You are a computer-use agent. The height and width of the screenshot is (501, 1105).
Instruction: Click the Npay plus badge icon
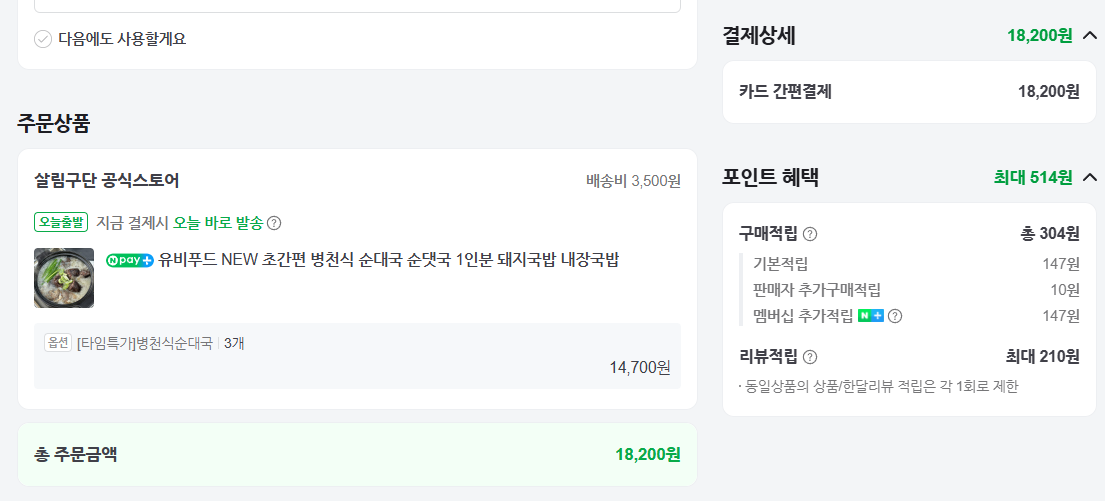pos(130,260)
